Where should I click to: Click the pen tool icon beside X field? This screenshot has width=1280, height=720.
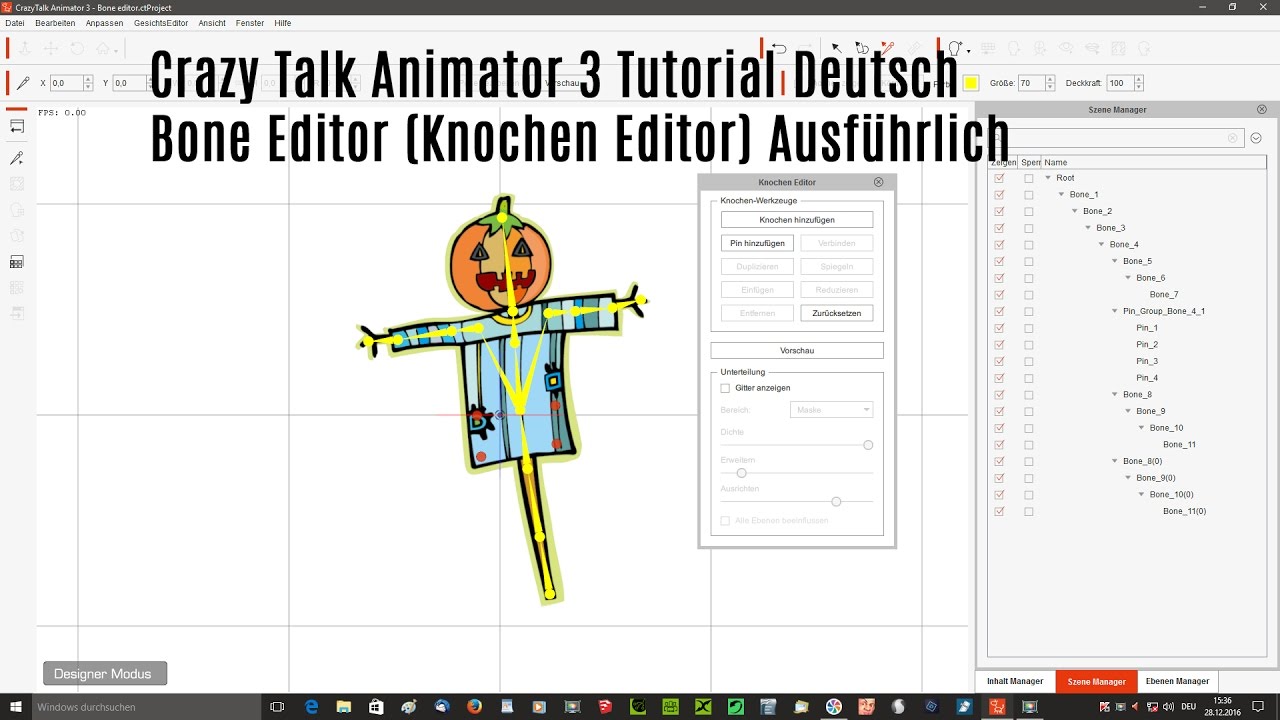click(x=24, y=83)
